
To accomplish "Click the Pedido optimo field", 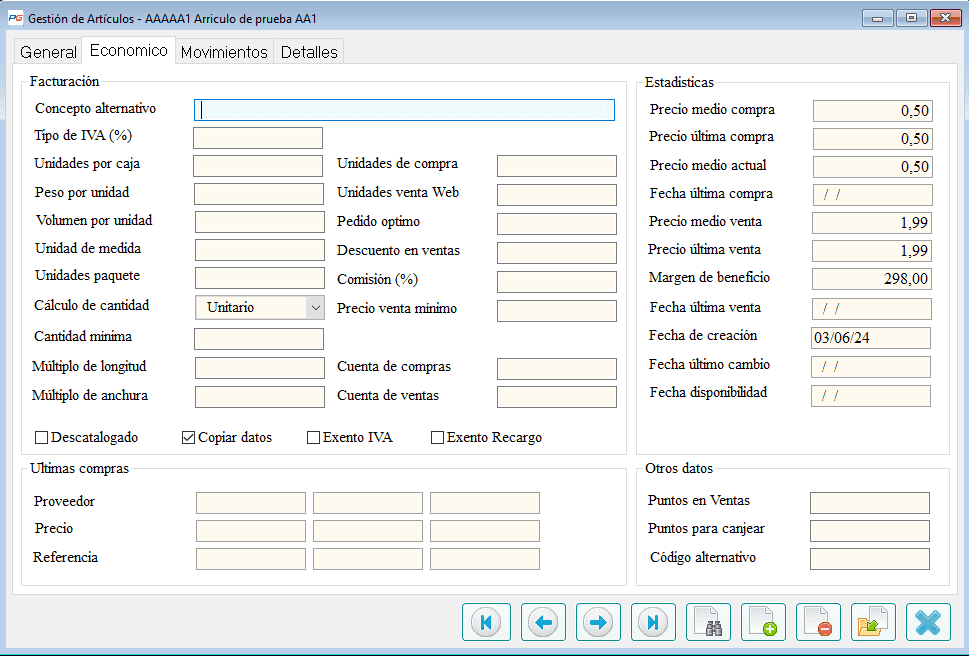I will (x=557, y=224).
